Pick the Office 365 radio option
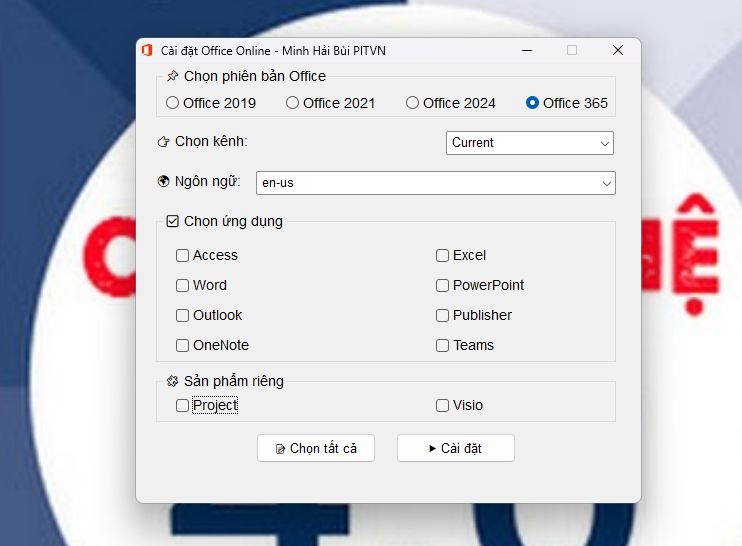 [x=533, y=103]
